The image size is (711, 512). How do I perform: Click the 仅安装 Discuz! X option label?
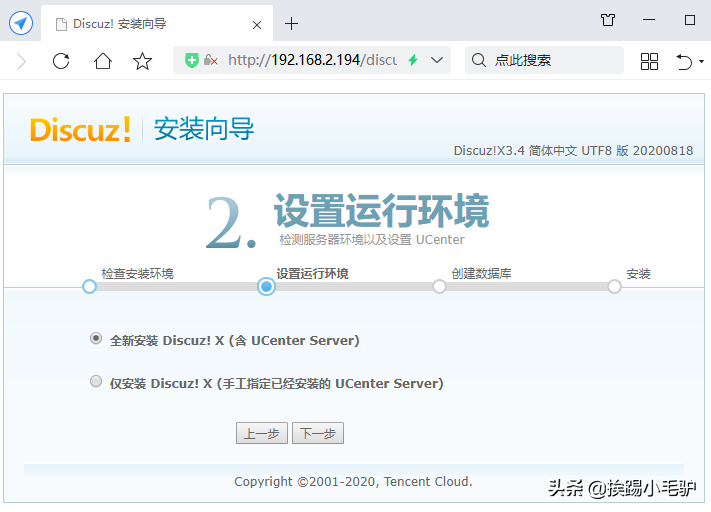tap(277, 384)
